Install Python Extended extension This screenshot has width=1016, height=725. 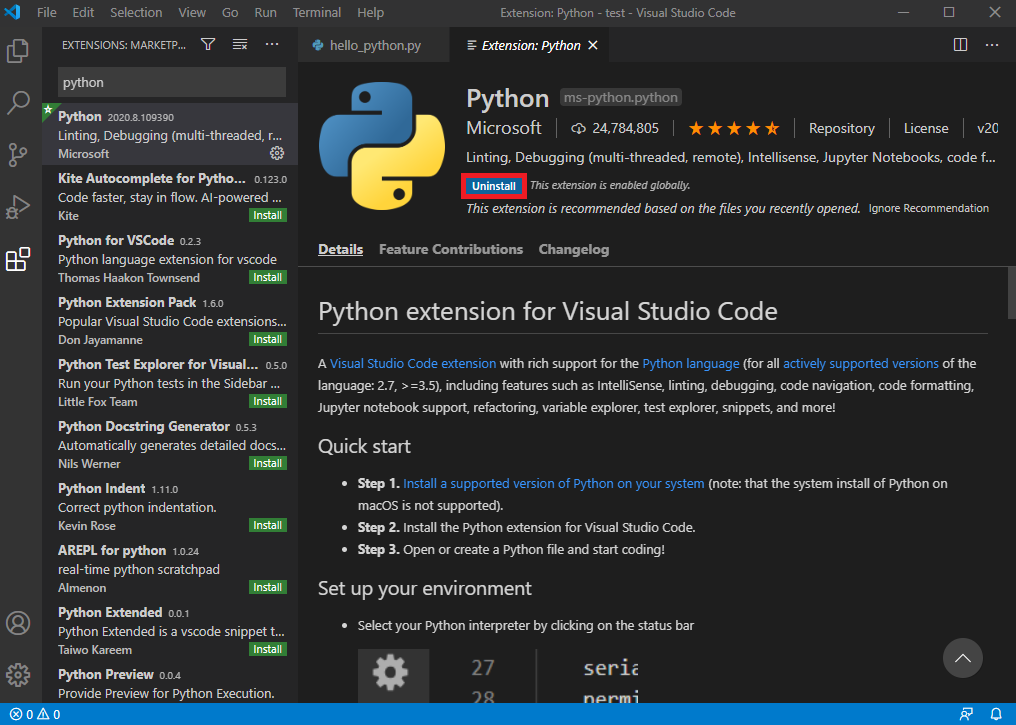[x=268, y=649]
